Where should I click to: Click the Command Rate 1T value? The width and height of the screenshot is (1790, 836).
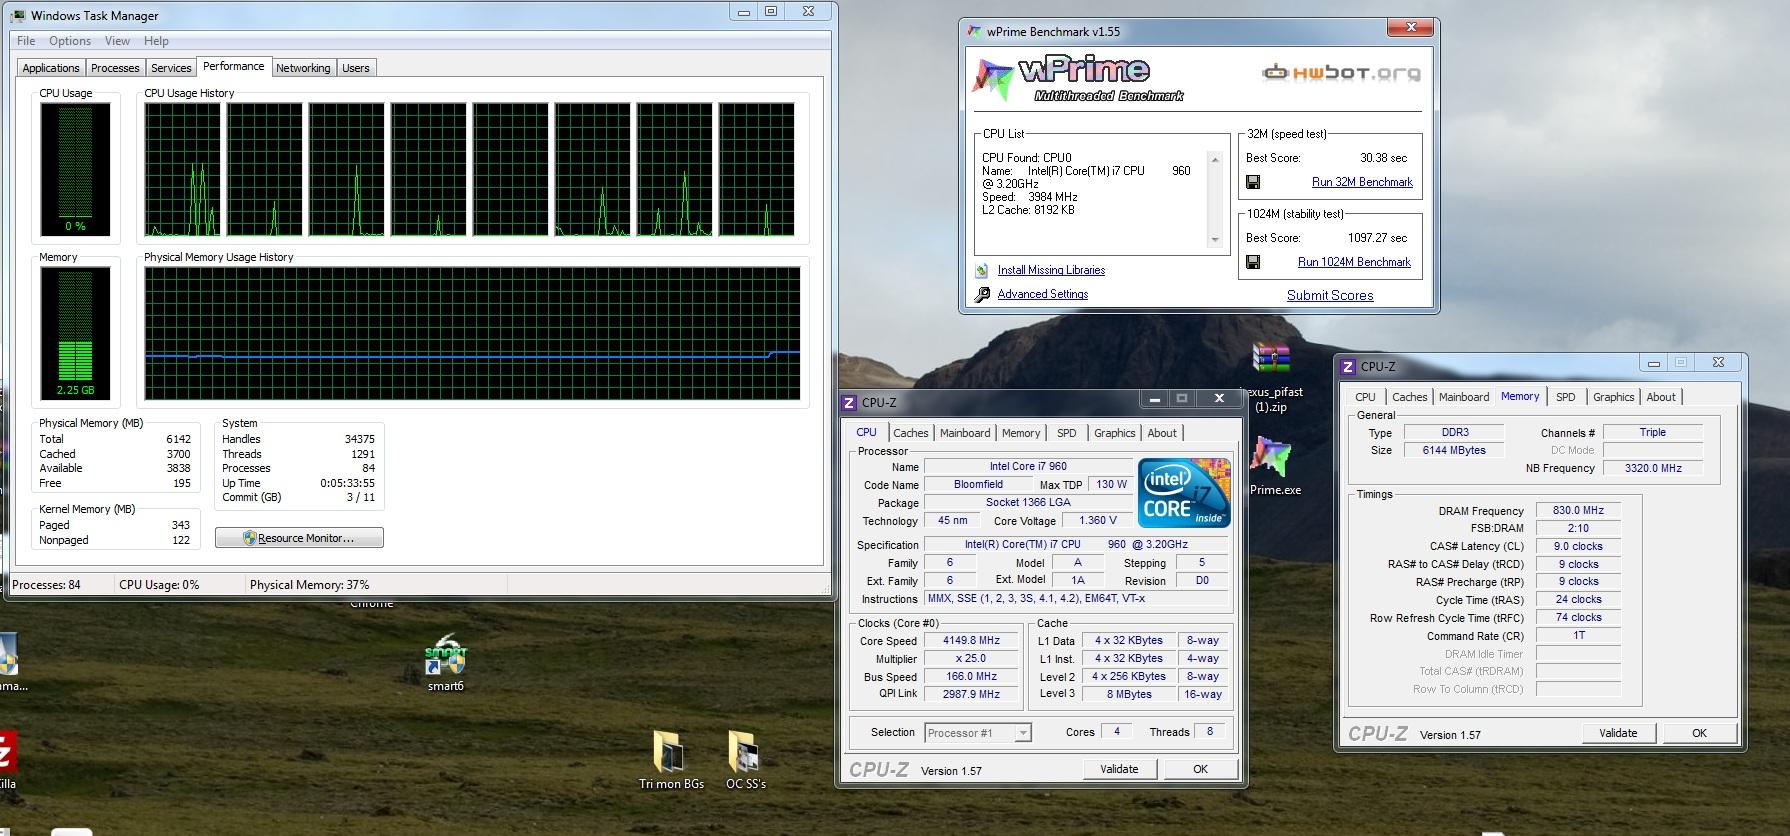(1578, 636)
